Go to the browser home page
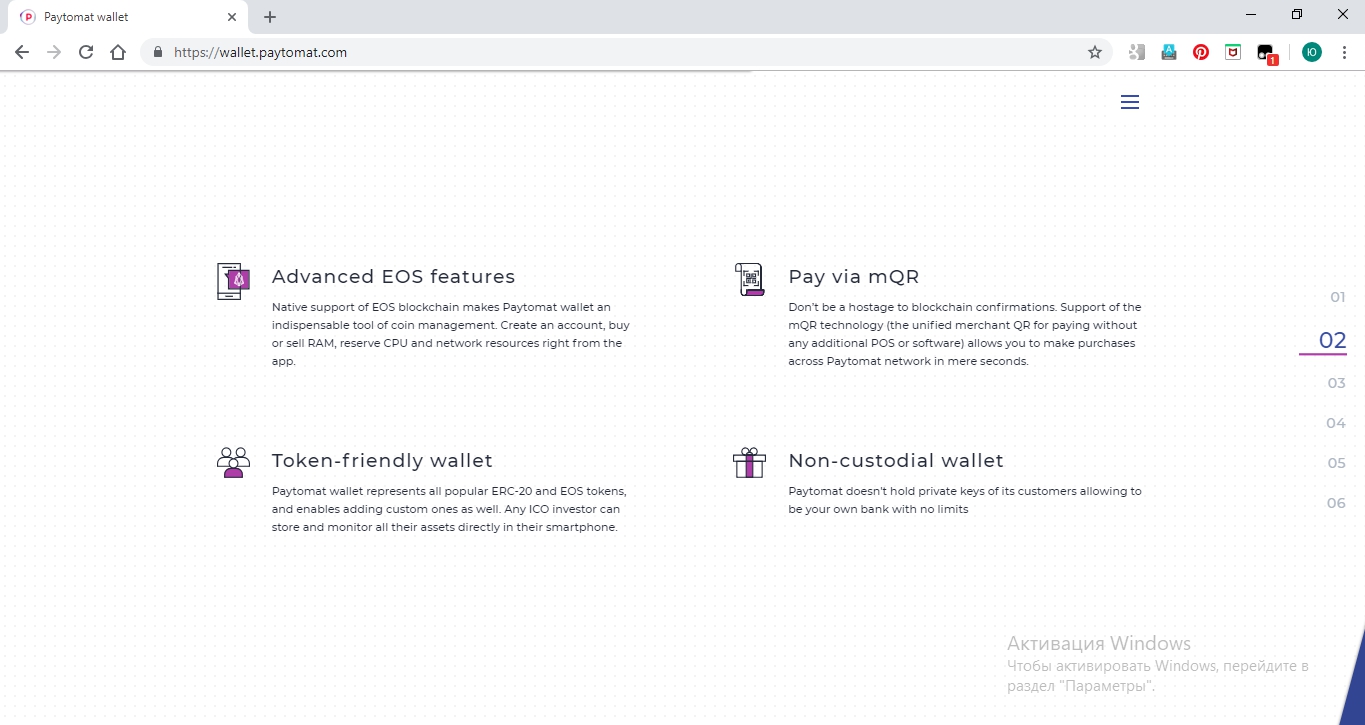The height and width of the screenshot is (725, 1365). point(118,52)
